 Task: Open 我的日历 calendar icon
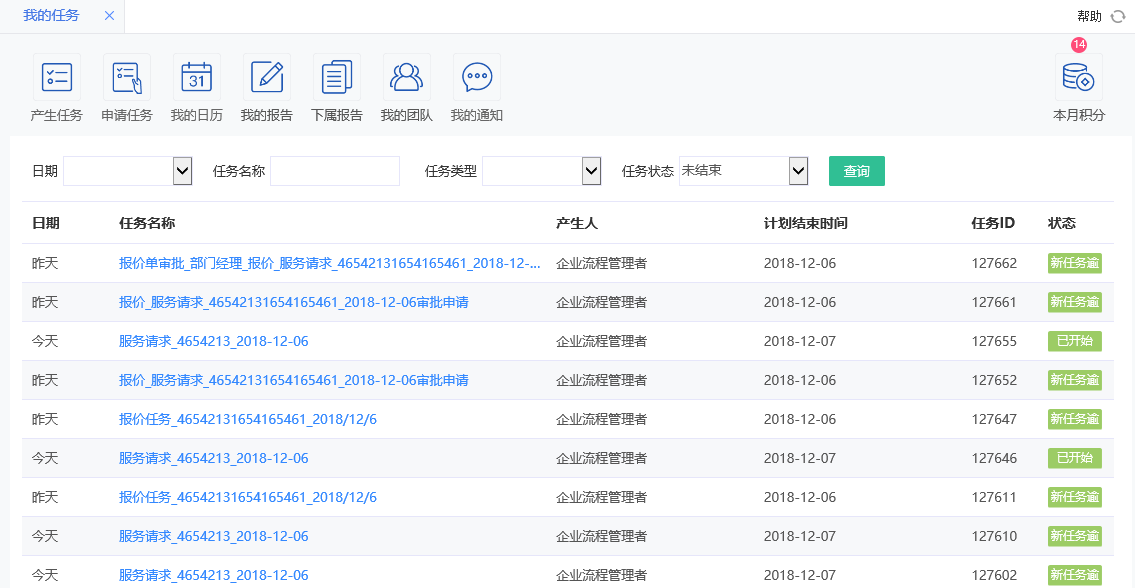pos(196,76)
